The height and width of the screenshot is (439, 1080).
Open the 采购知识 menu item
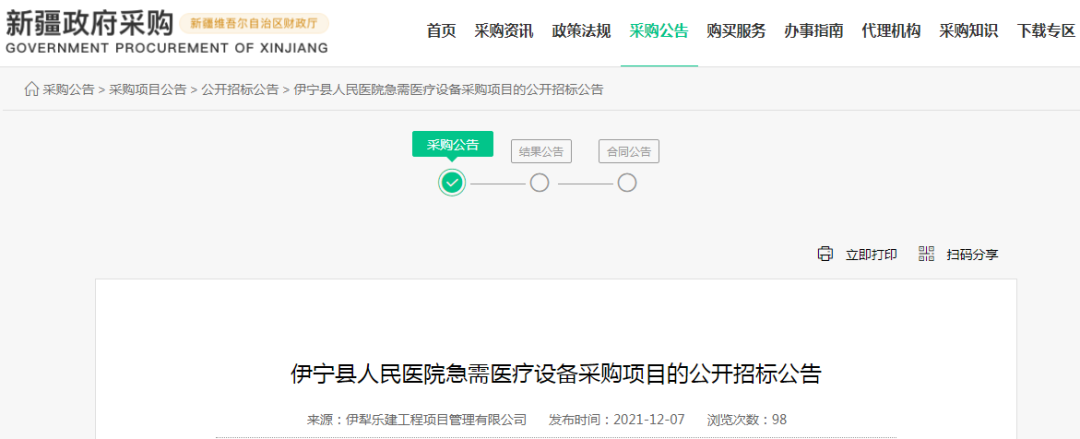click(968, 31)
